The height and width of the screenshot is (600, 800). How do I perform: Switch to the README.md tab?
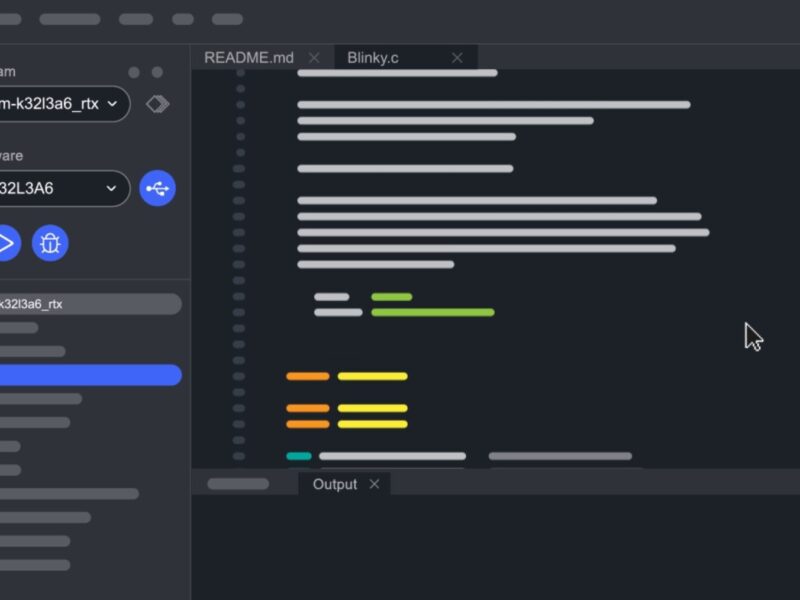pos(249,58)
